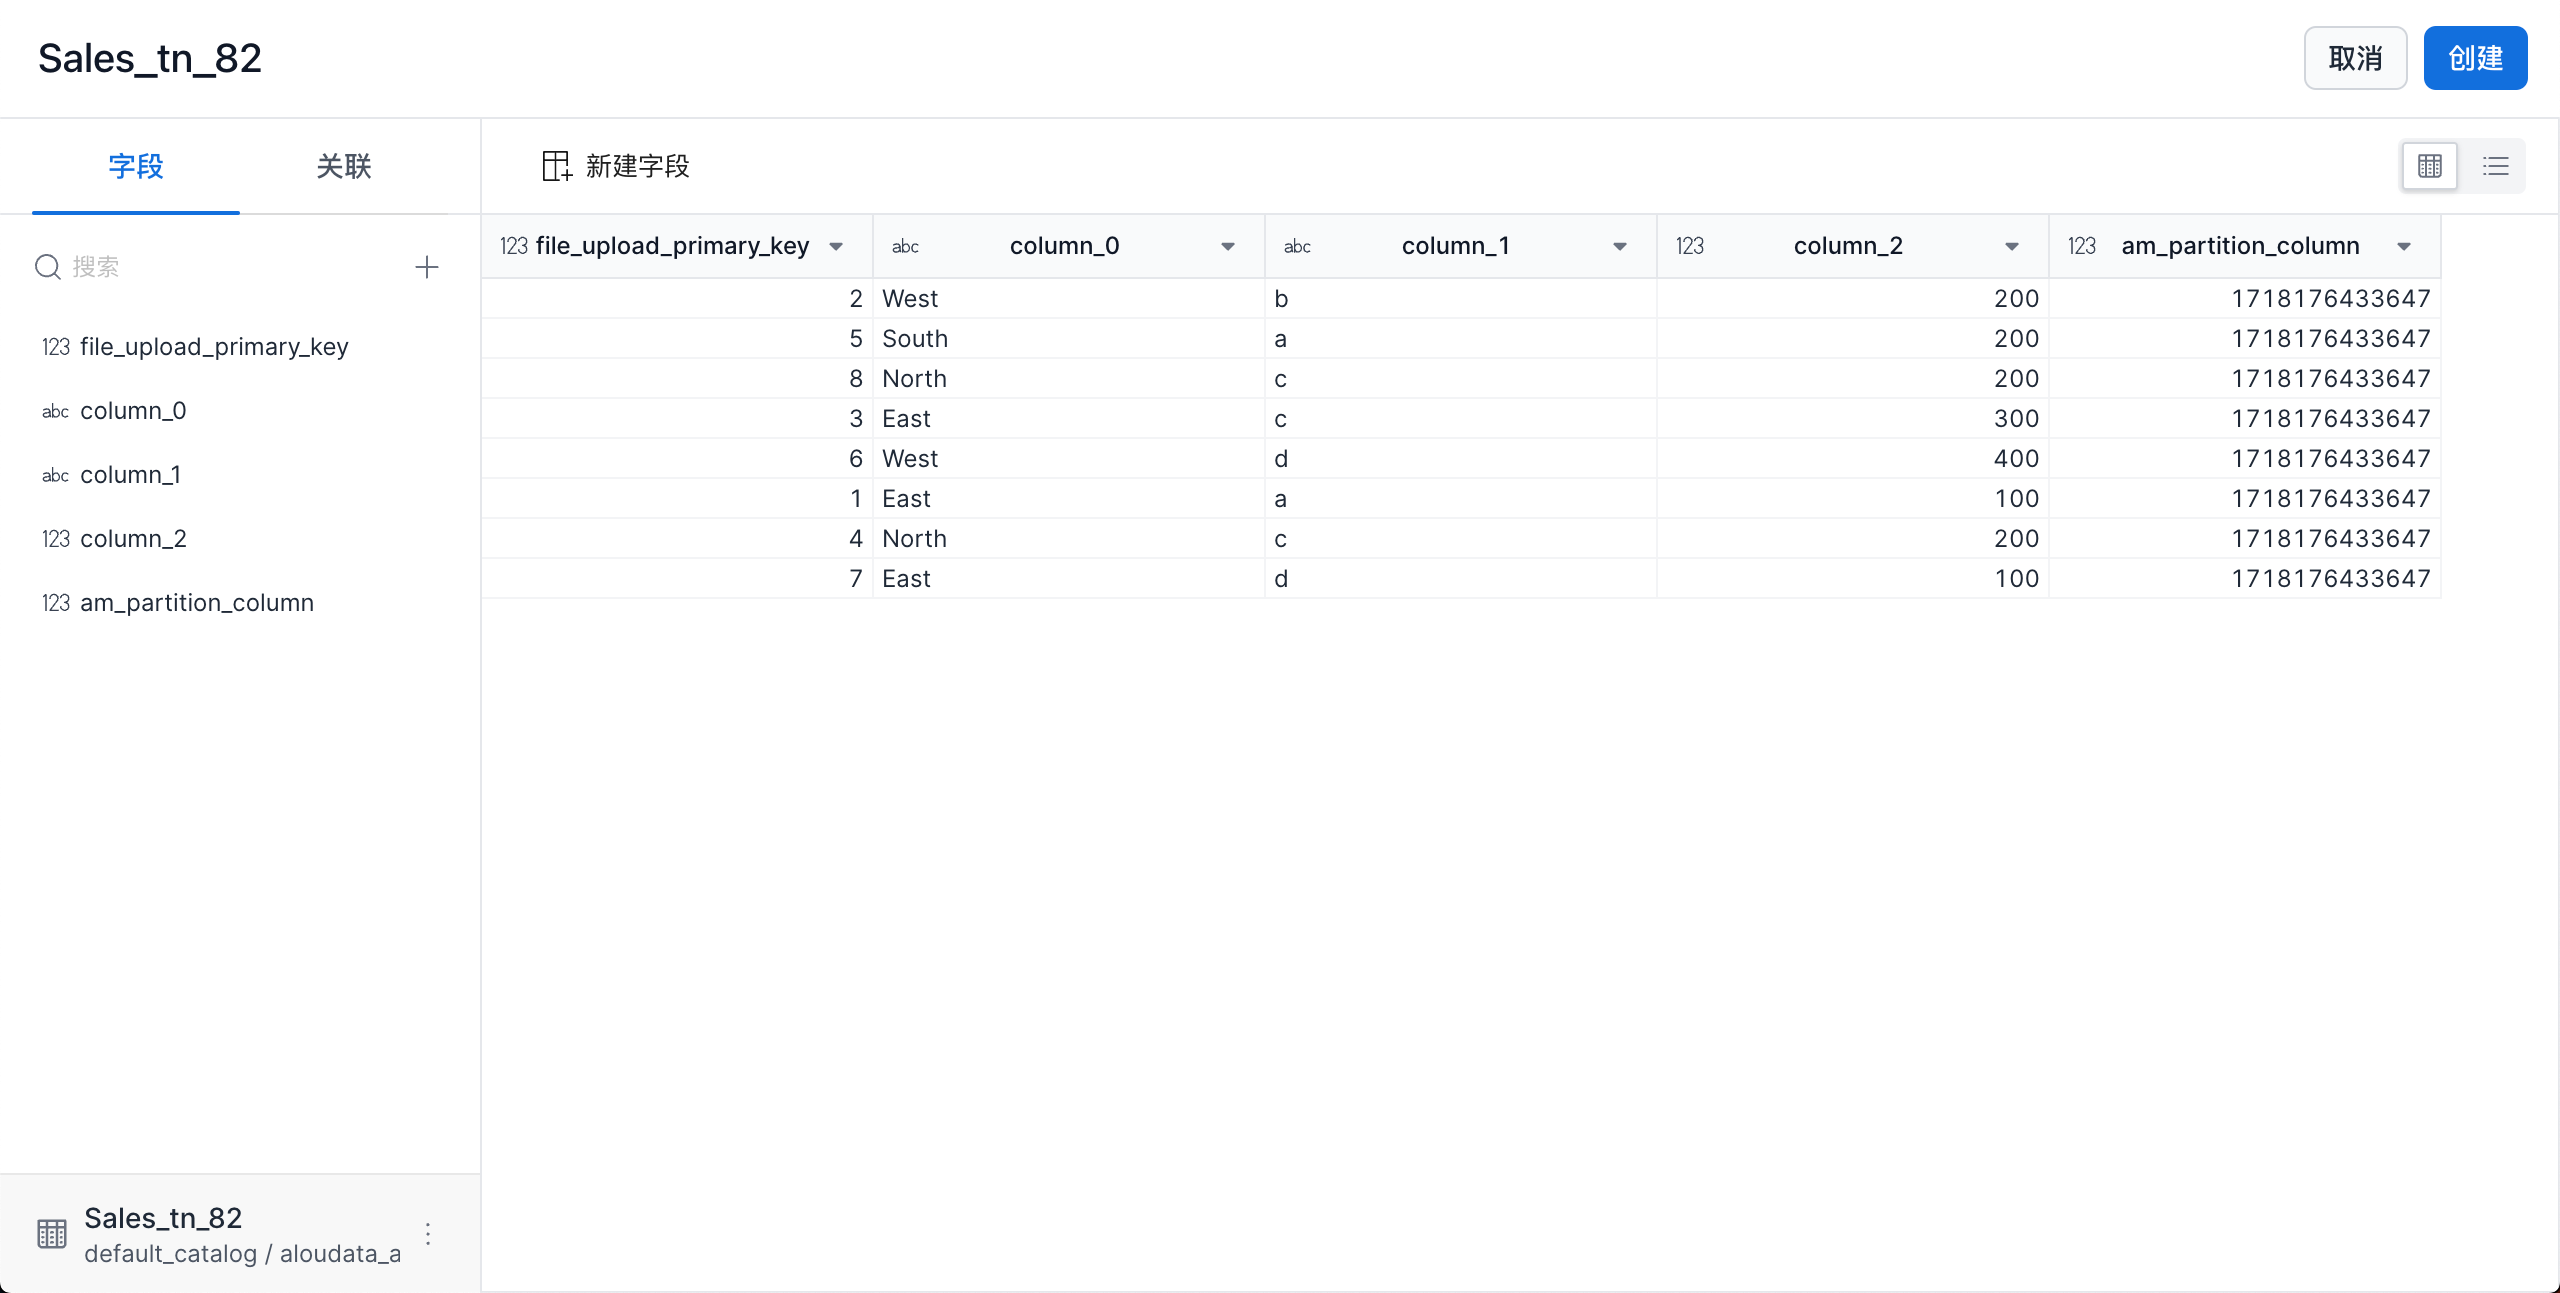
Task: Click numeric type icon of file_upload_primary_key header
Action: click(514, 246)
